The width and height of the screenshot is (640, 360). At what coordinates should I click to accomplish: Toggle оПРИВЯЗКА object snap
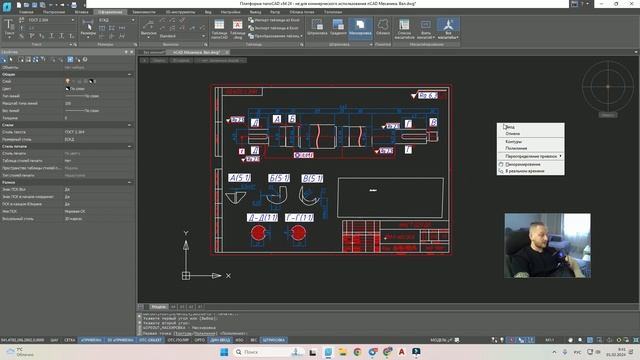[x=91, y=340]
